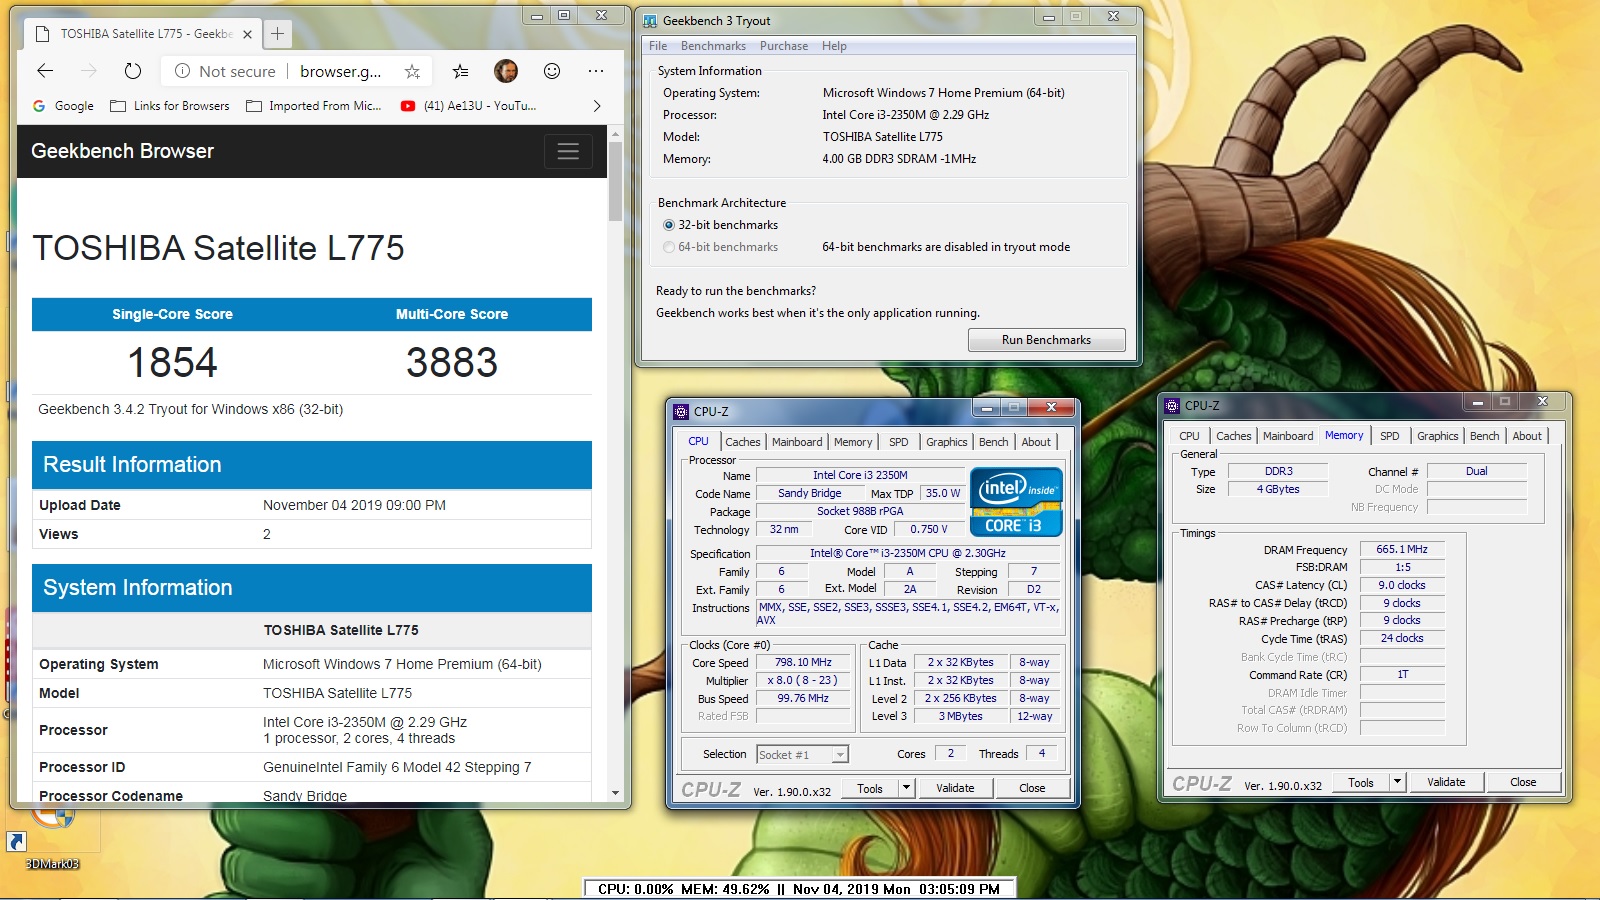Viewport: 1600px width, 900px height.
Task: Switch to SPD tab in right CPU-Z
Action: [x=1389, y=436]
